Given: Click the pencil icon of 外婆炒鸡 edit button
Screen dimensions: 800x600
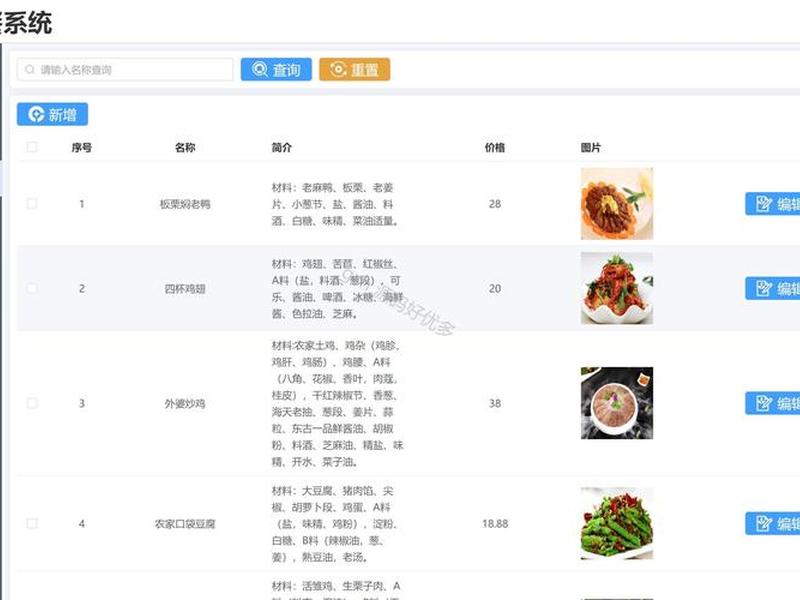Looking at the screenshot, I should (764, 403).
